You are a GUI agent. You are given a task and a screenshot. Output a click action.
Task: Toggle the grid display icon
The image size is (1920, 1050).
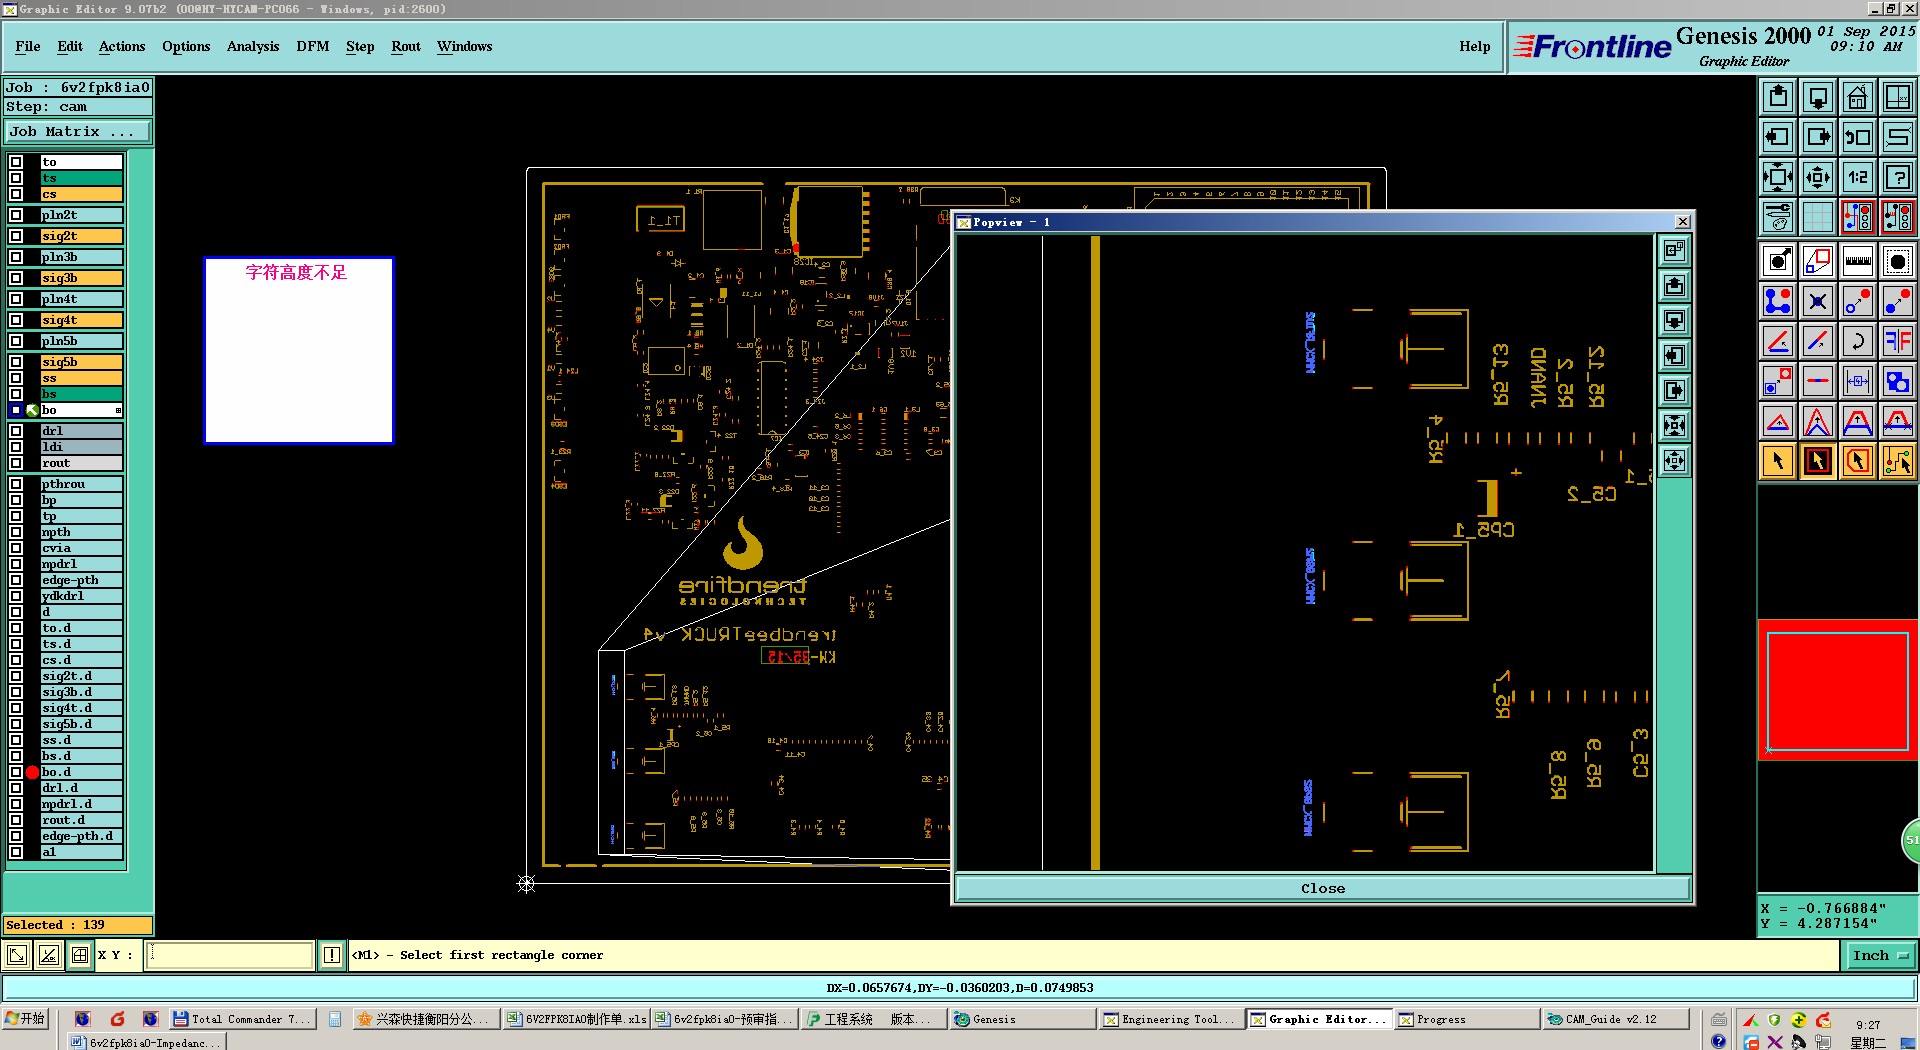pyautogui.click(x=1818, y=217)
